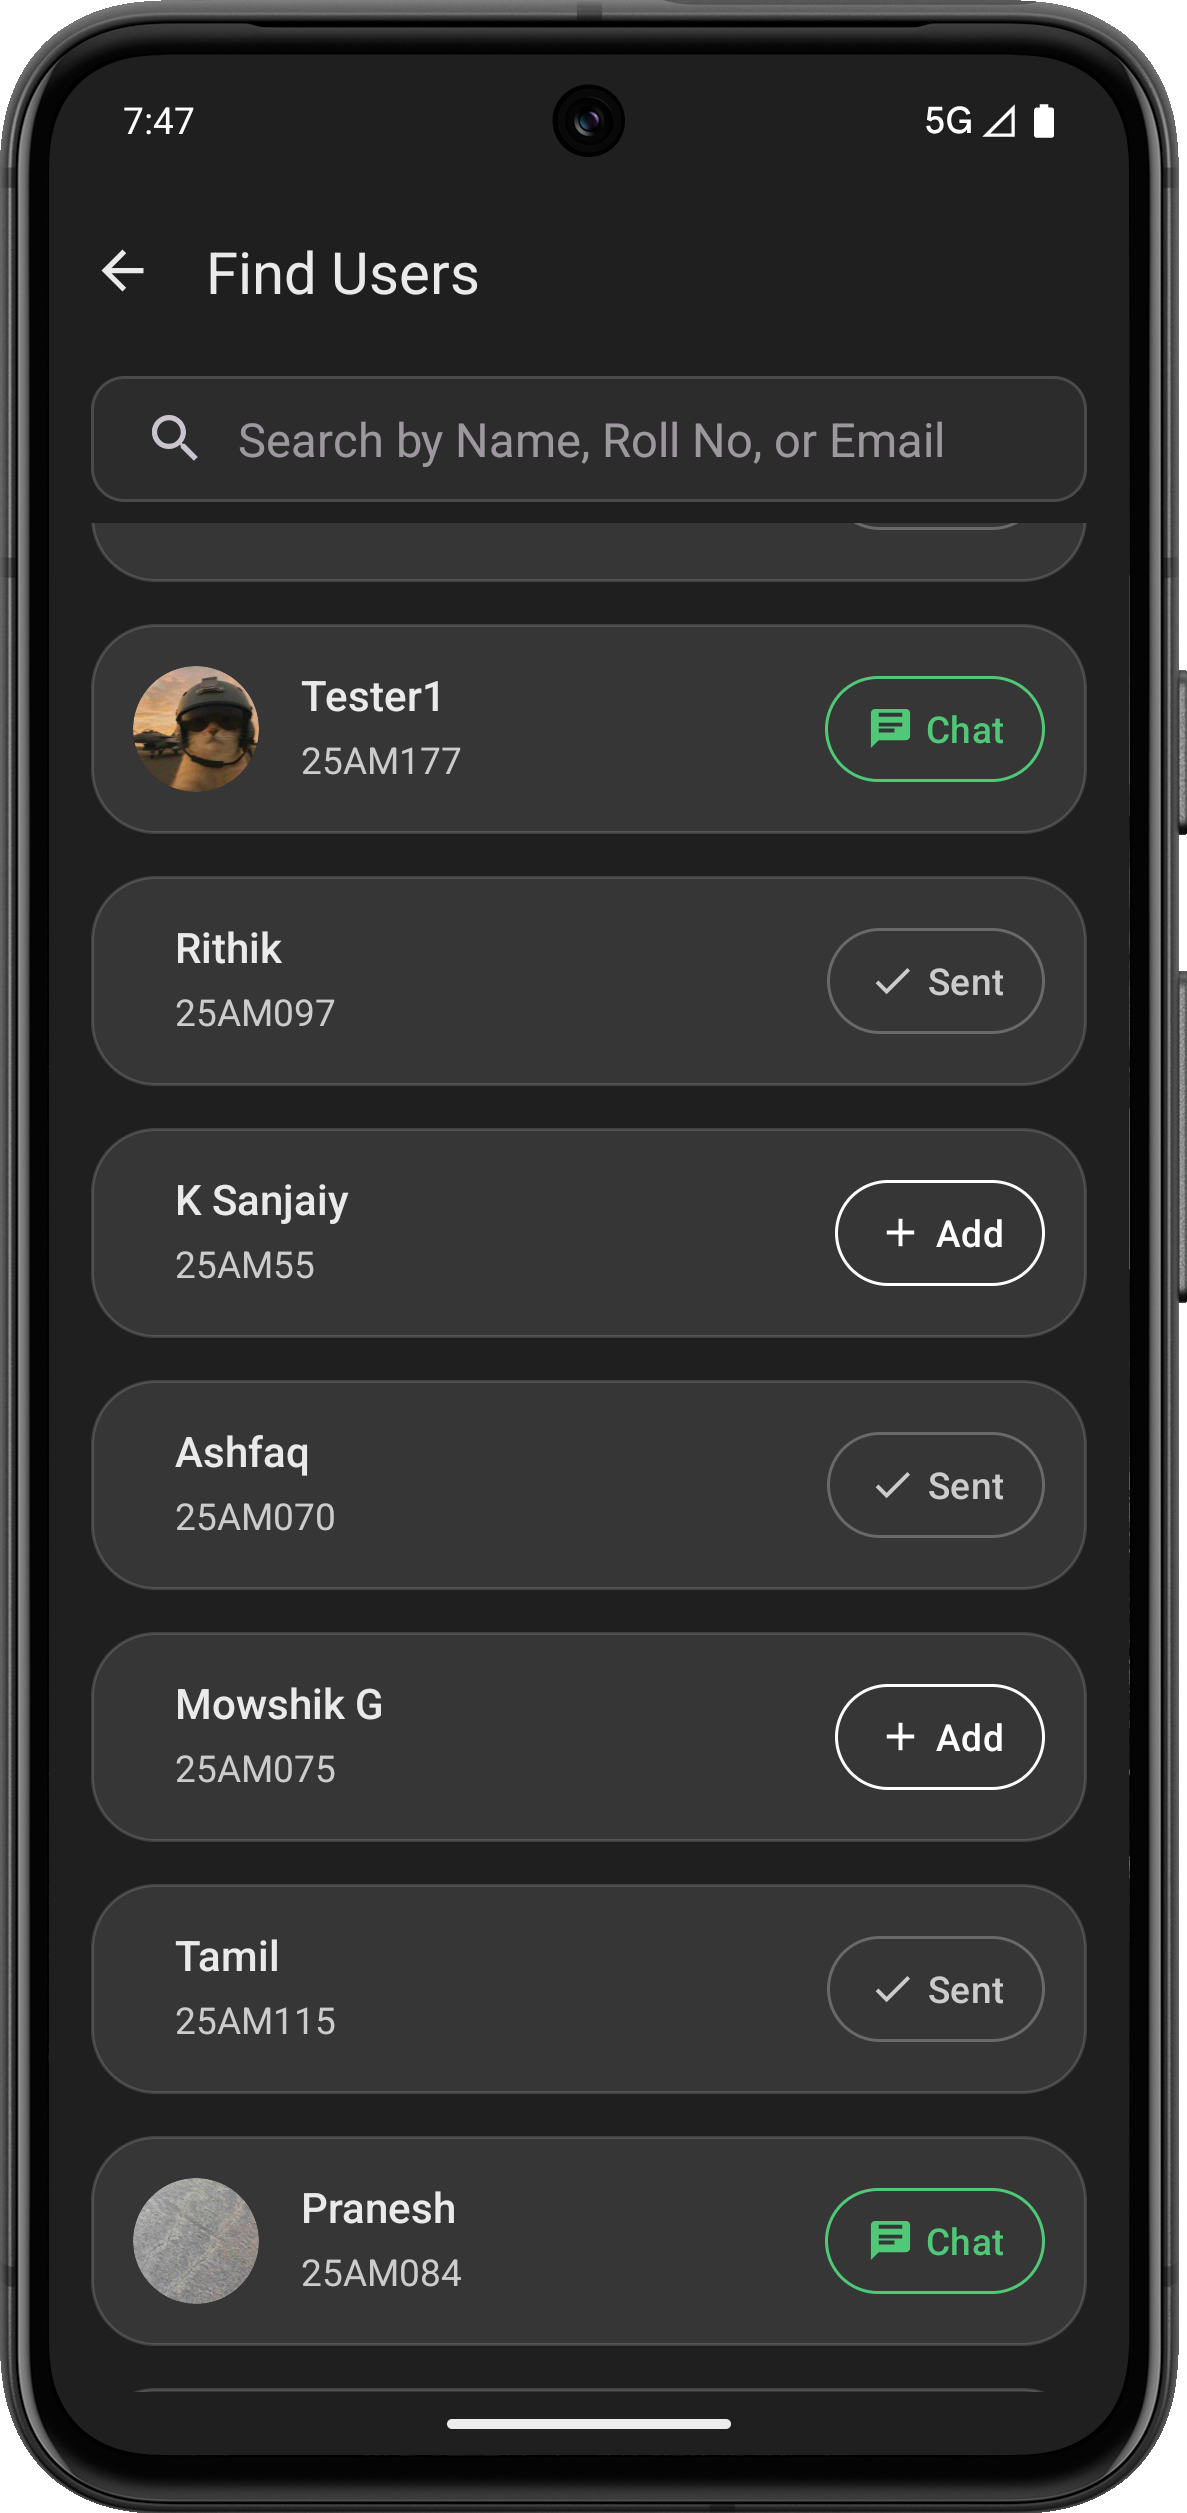Image resolution: width=1187 pixels, height=2513 pixels.
Task: Tap the clock showing 7:47
Action: pyautogui.click(x=160, y=121)
